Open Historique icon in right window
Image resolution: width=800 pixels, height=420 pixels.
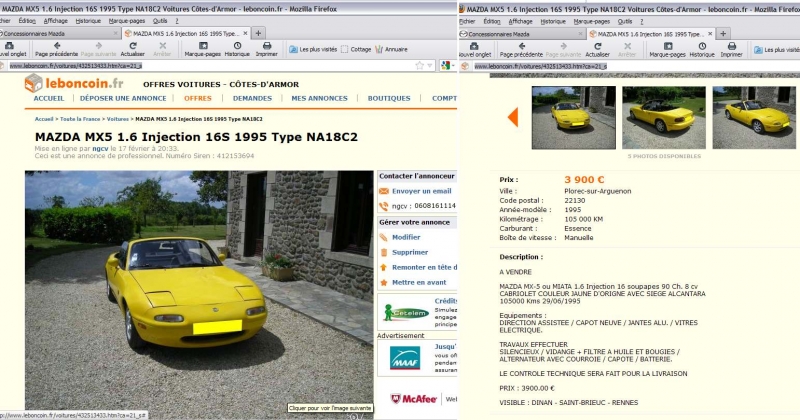tap(702, 46)
